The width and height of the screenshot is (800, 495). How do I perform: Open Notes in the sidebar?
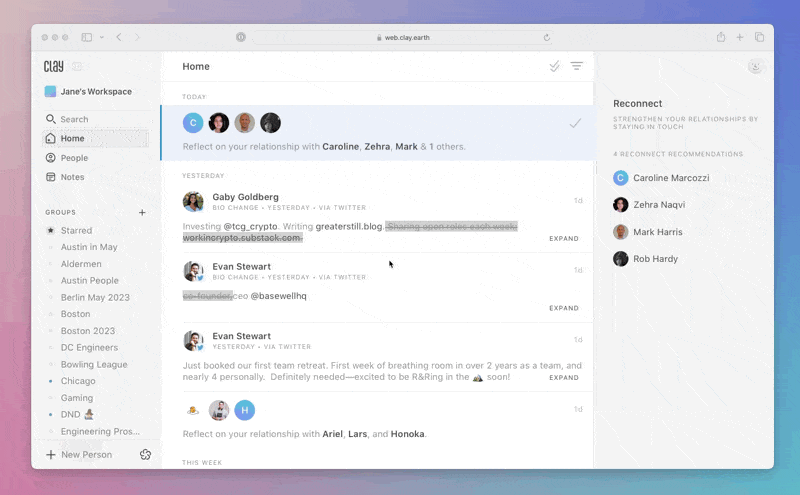(x=72, y=177)
